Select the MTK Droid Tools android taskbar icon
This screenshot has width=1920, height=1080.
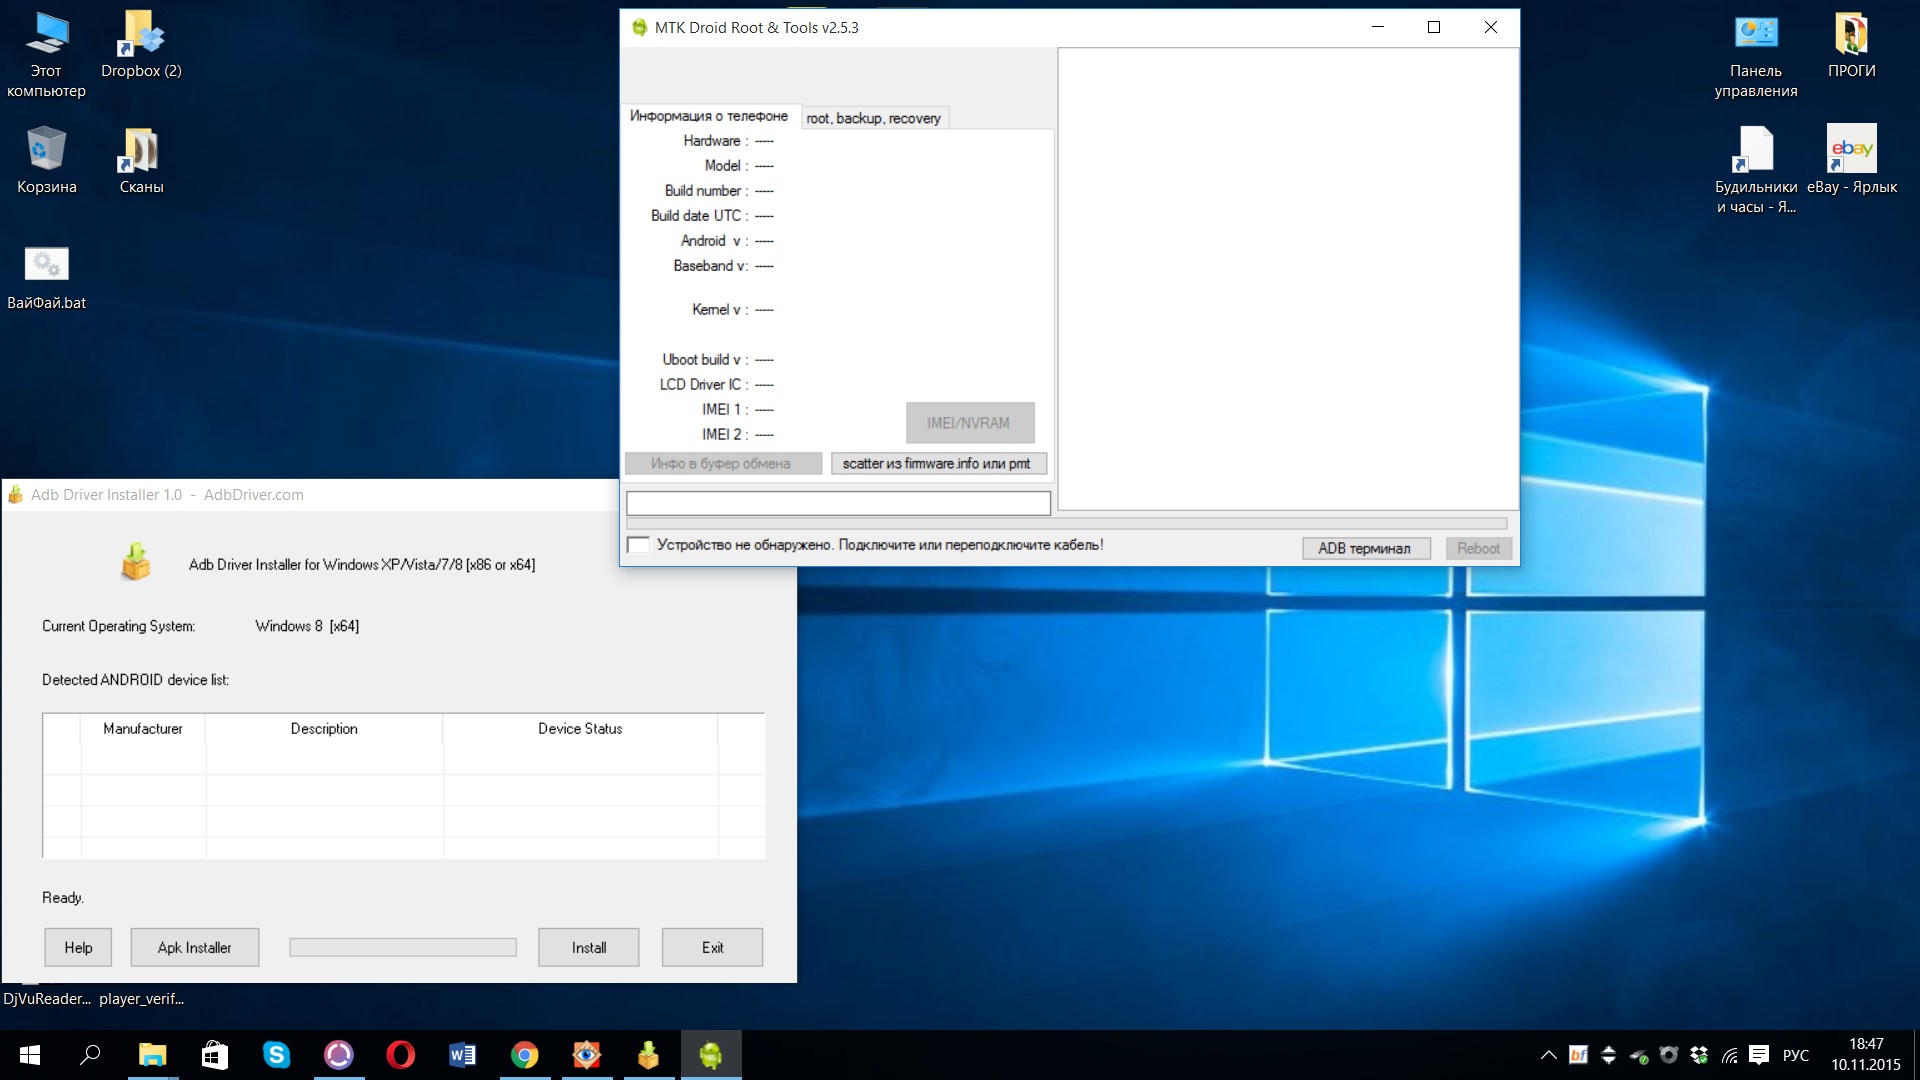[x=710, y=1055]
